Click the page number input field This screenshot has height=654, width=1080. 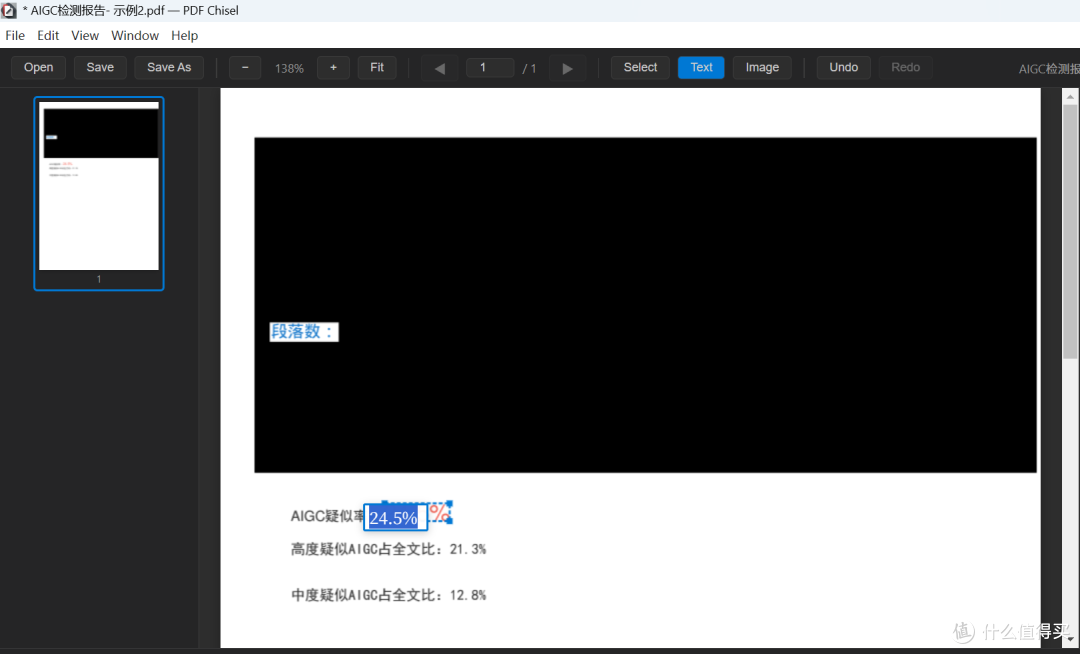click(x=490, y=67)
